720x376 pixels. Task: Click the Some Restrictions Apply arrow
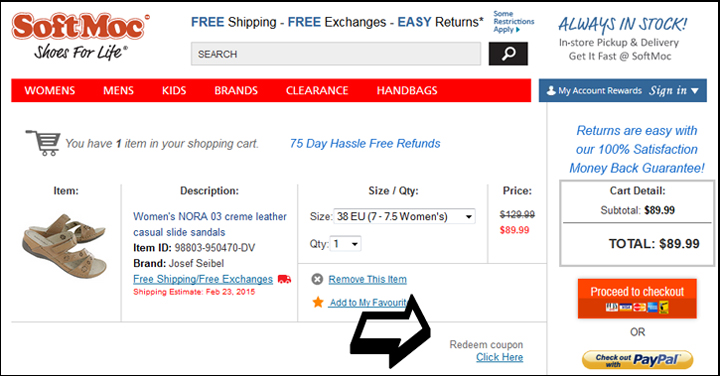point(518,30)
